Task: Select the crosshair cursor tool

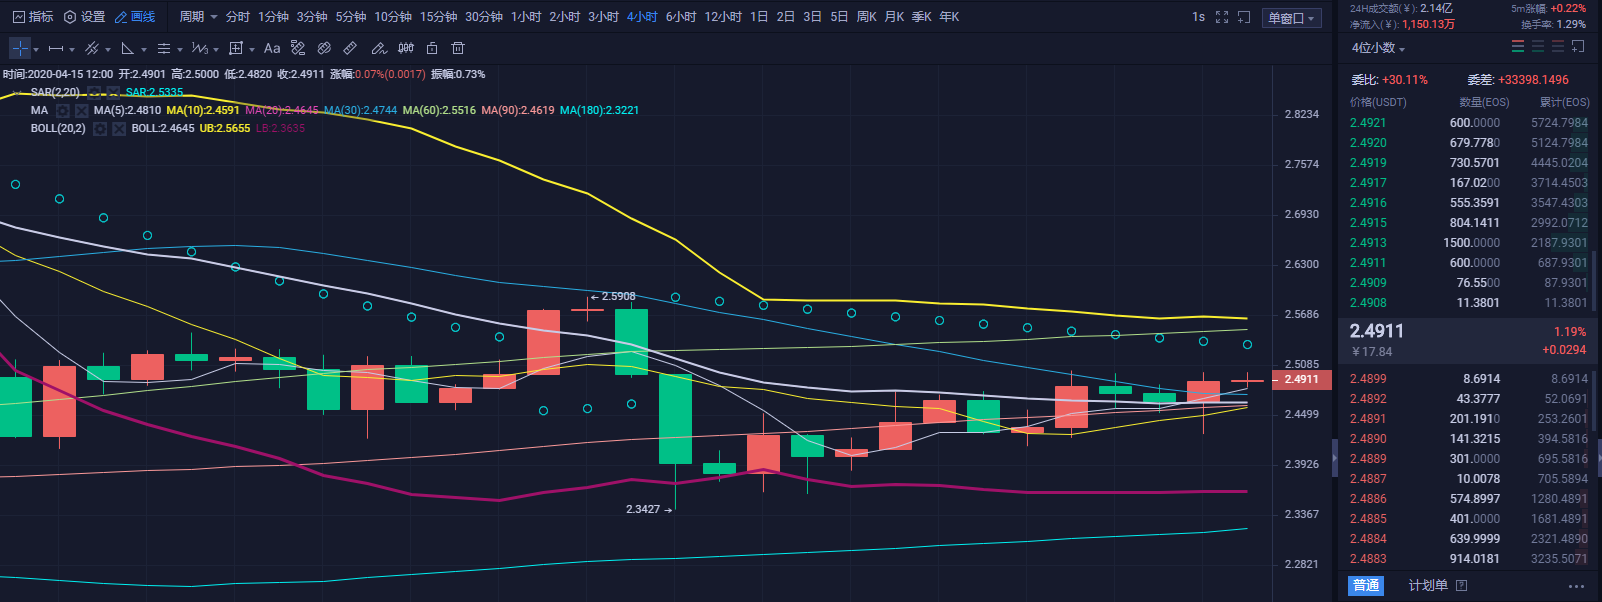Action: 20,48
